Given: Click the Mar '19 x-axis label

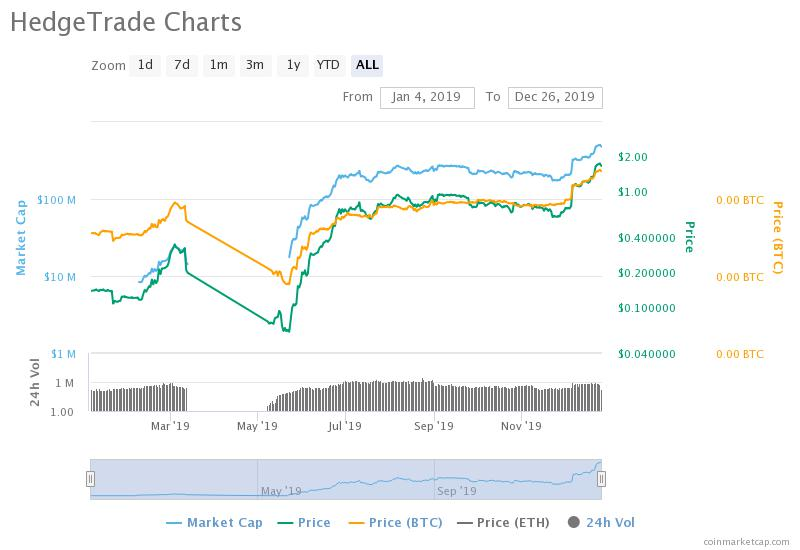Looking at the screenshot, I should click(x=170, y=426).
